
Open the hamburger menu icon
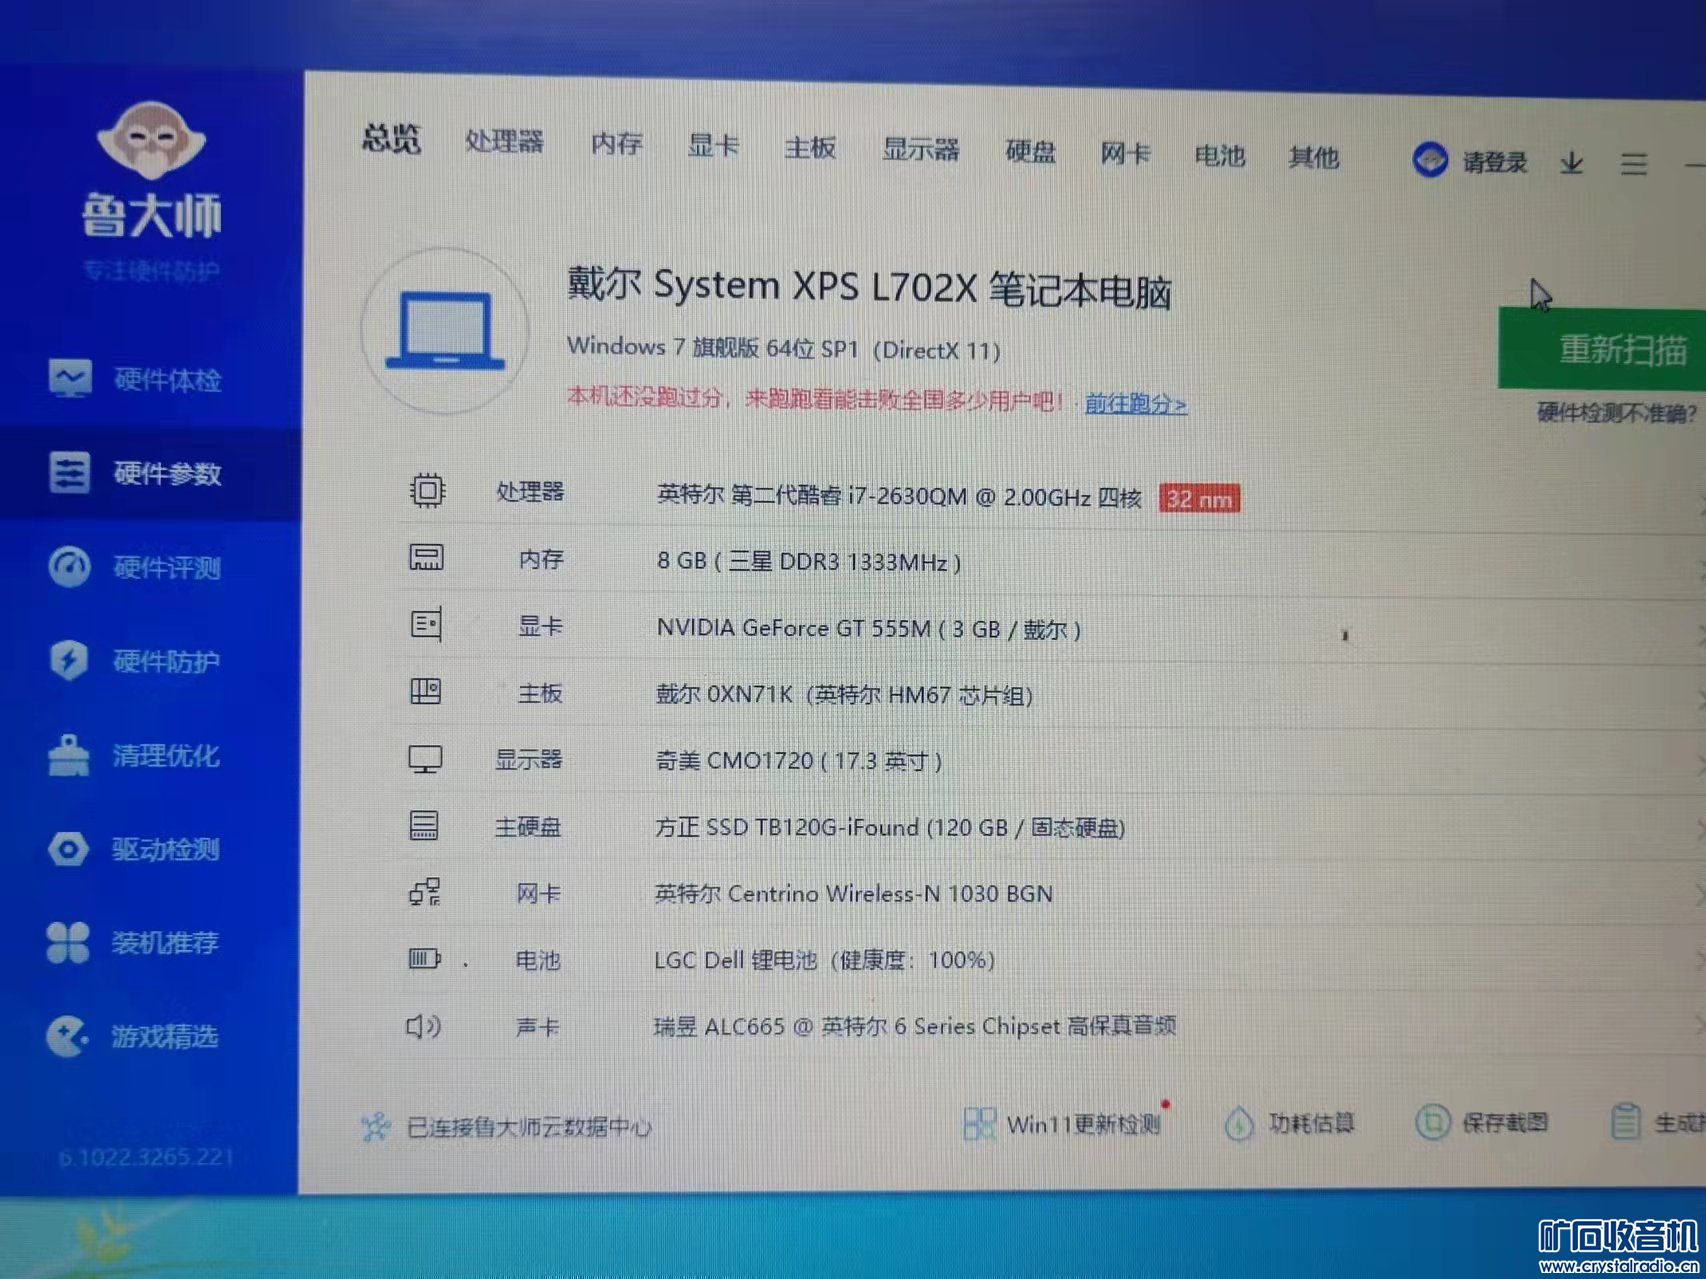[1634, 164]
